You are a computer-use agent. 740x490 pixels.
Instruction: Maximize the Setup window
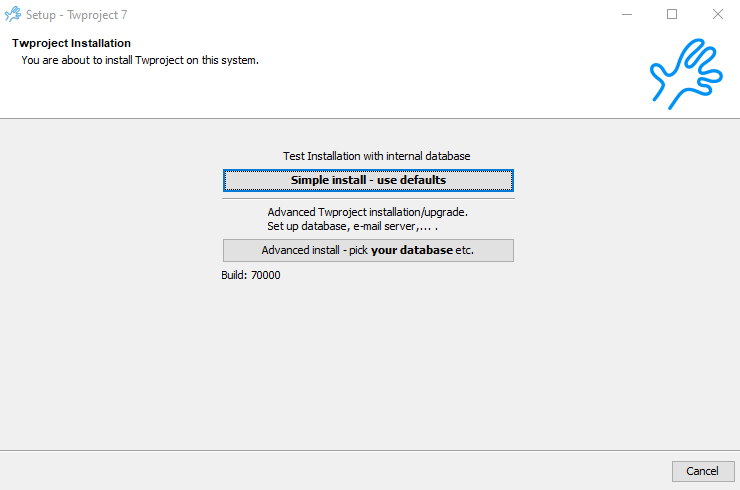click(x=672, y=15)
